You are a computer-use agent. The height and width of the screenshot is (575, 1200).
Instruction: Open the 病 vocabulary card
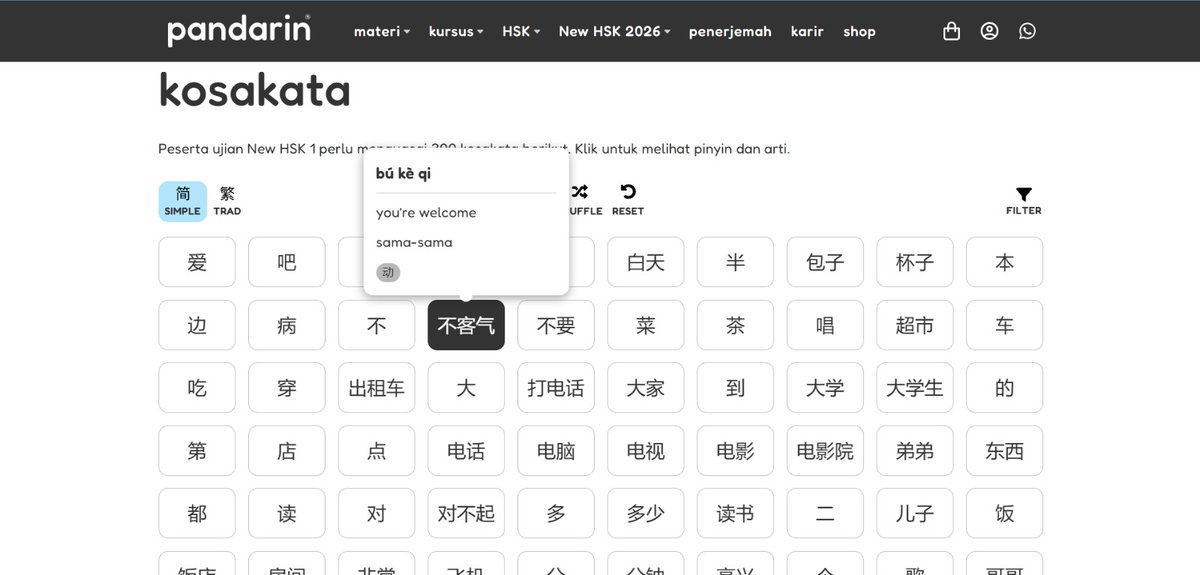287,325
